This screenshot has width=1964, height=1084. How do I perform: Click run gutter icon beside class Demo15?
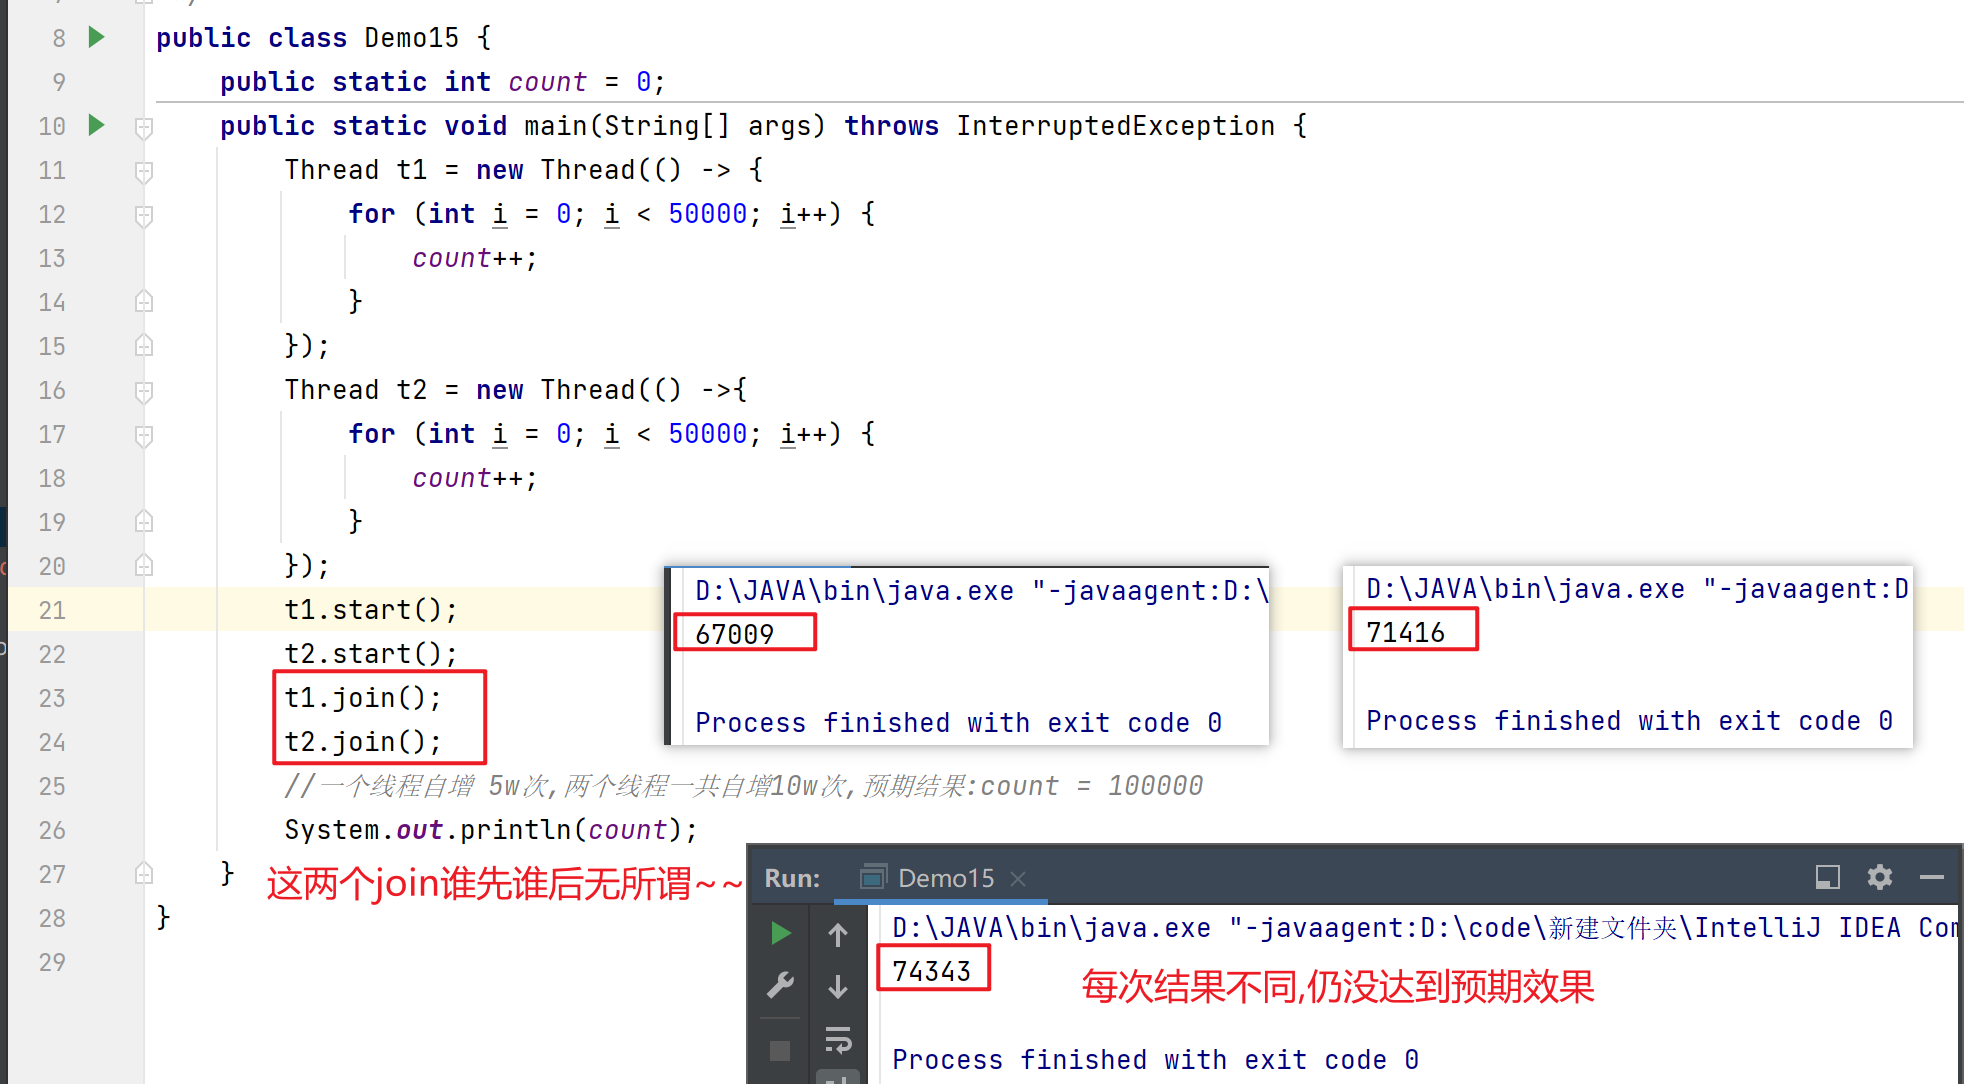coord(97,38)
